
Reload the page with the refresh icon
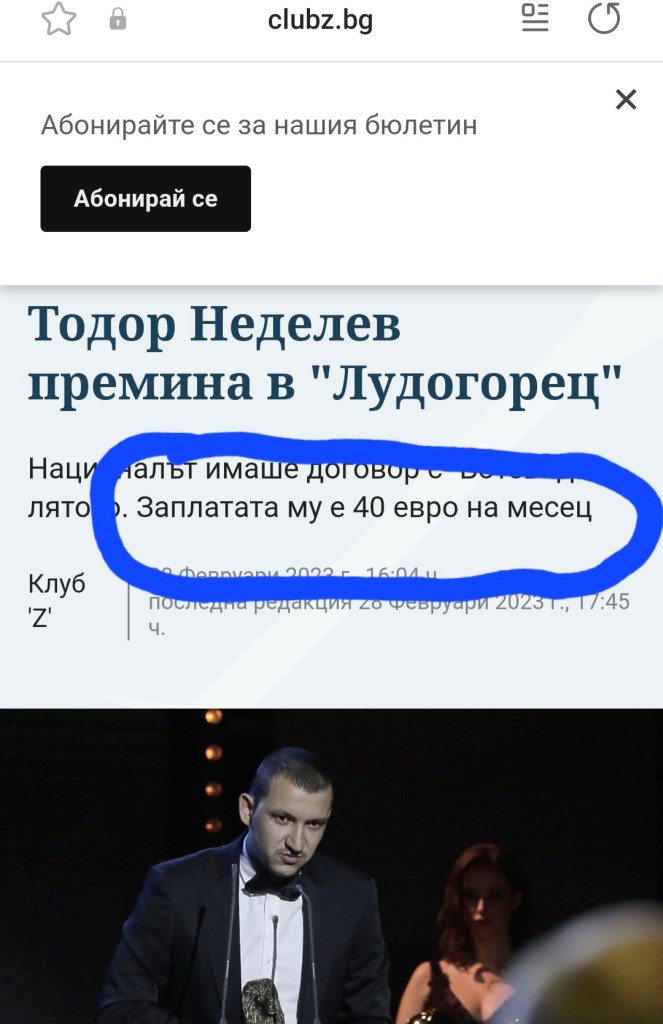pyautogui.click(x=604, y=18)
